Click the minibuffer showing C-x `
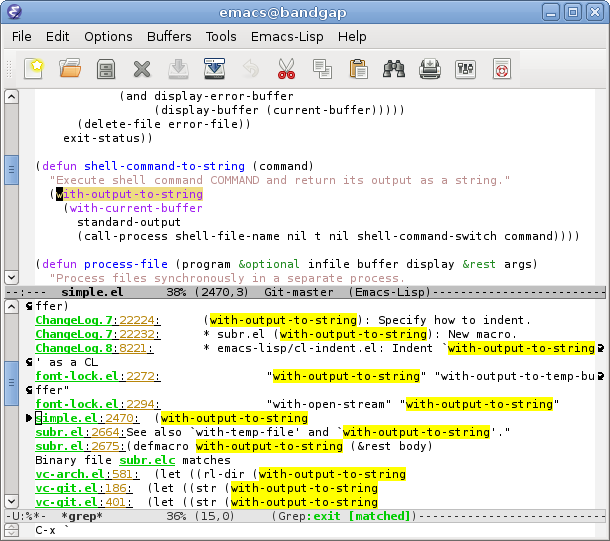The width and height of the screenshot is (610, 541). click(x=314, y=530)
